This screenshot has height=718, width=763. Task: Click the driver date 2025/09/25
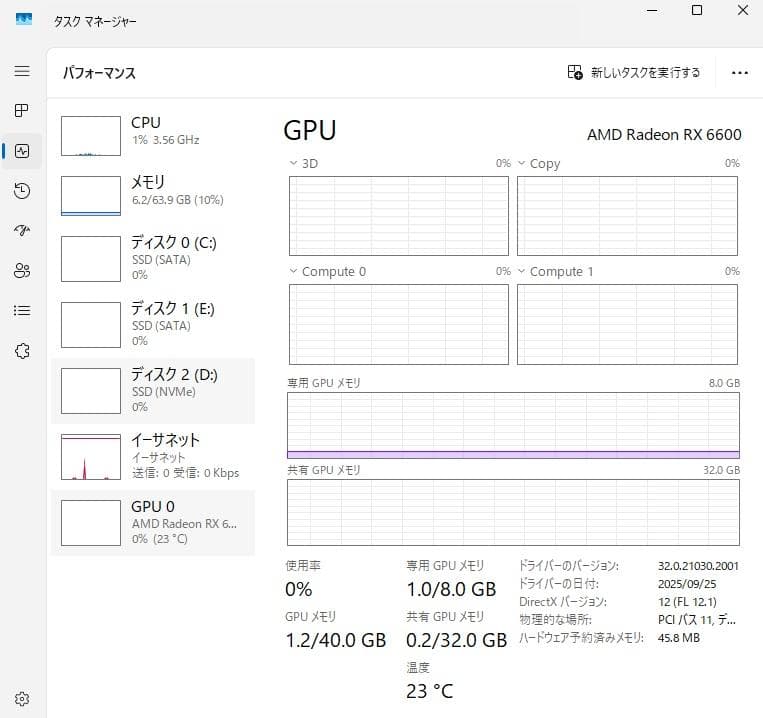point(687,584)
